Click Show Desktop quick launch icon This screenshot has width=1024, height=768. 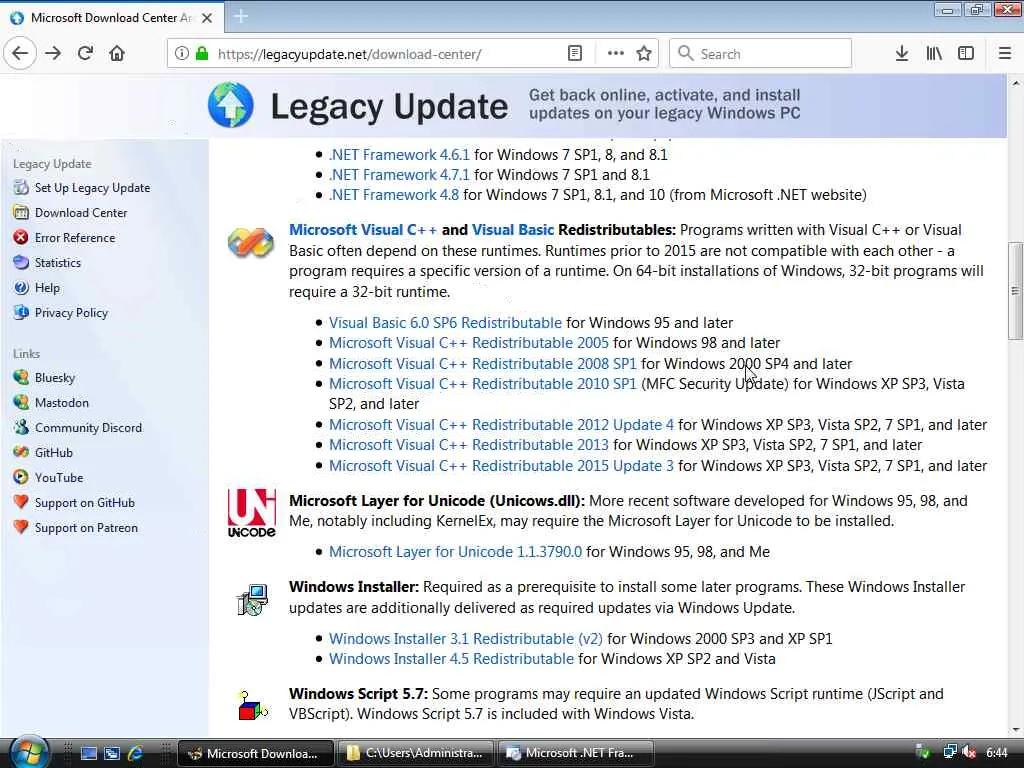click(89, 753)
